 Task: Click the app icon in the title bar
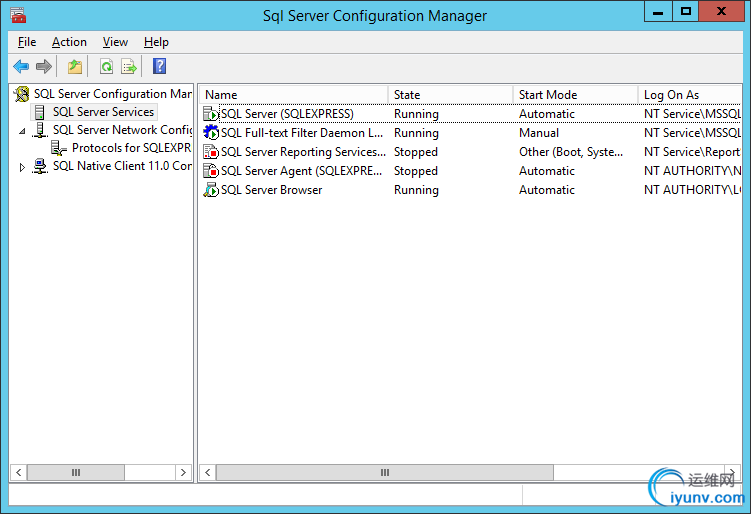coord(18,15)
